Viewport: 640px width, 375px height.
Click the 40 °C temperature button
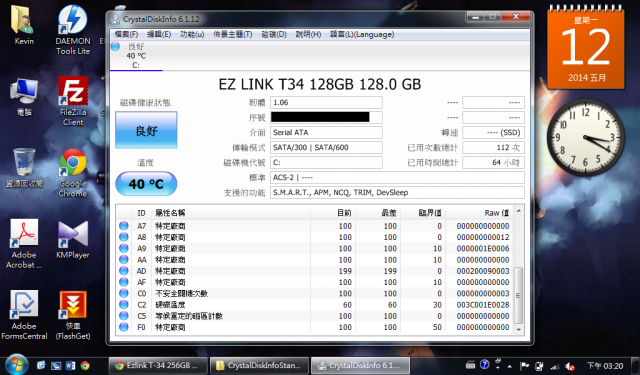(146, 184)
